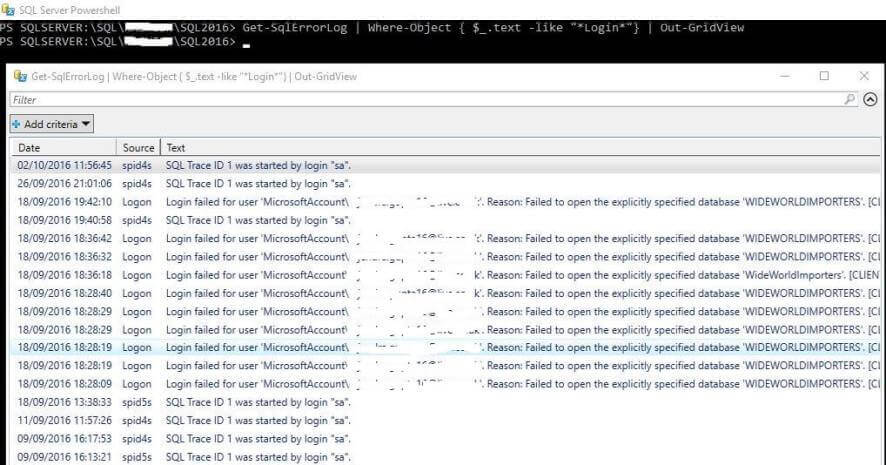The width and height of the screenshot is (886, 465).
Task: Select the row dated 18/09/2016 19:40:58
Action: (x=446, y=220)
